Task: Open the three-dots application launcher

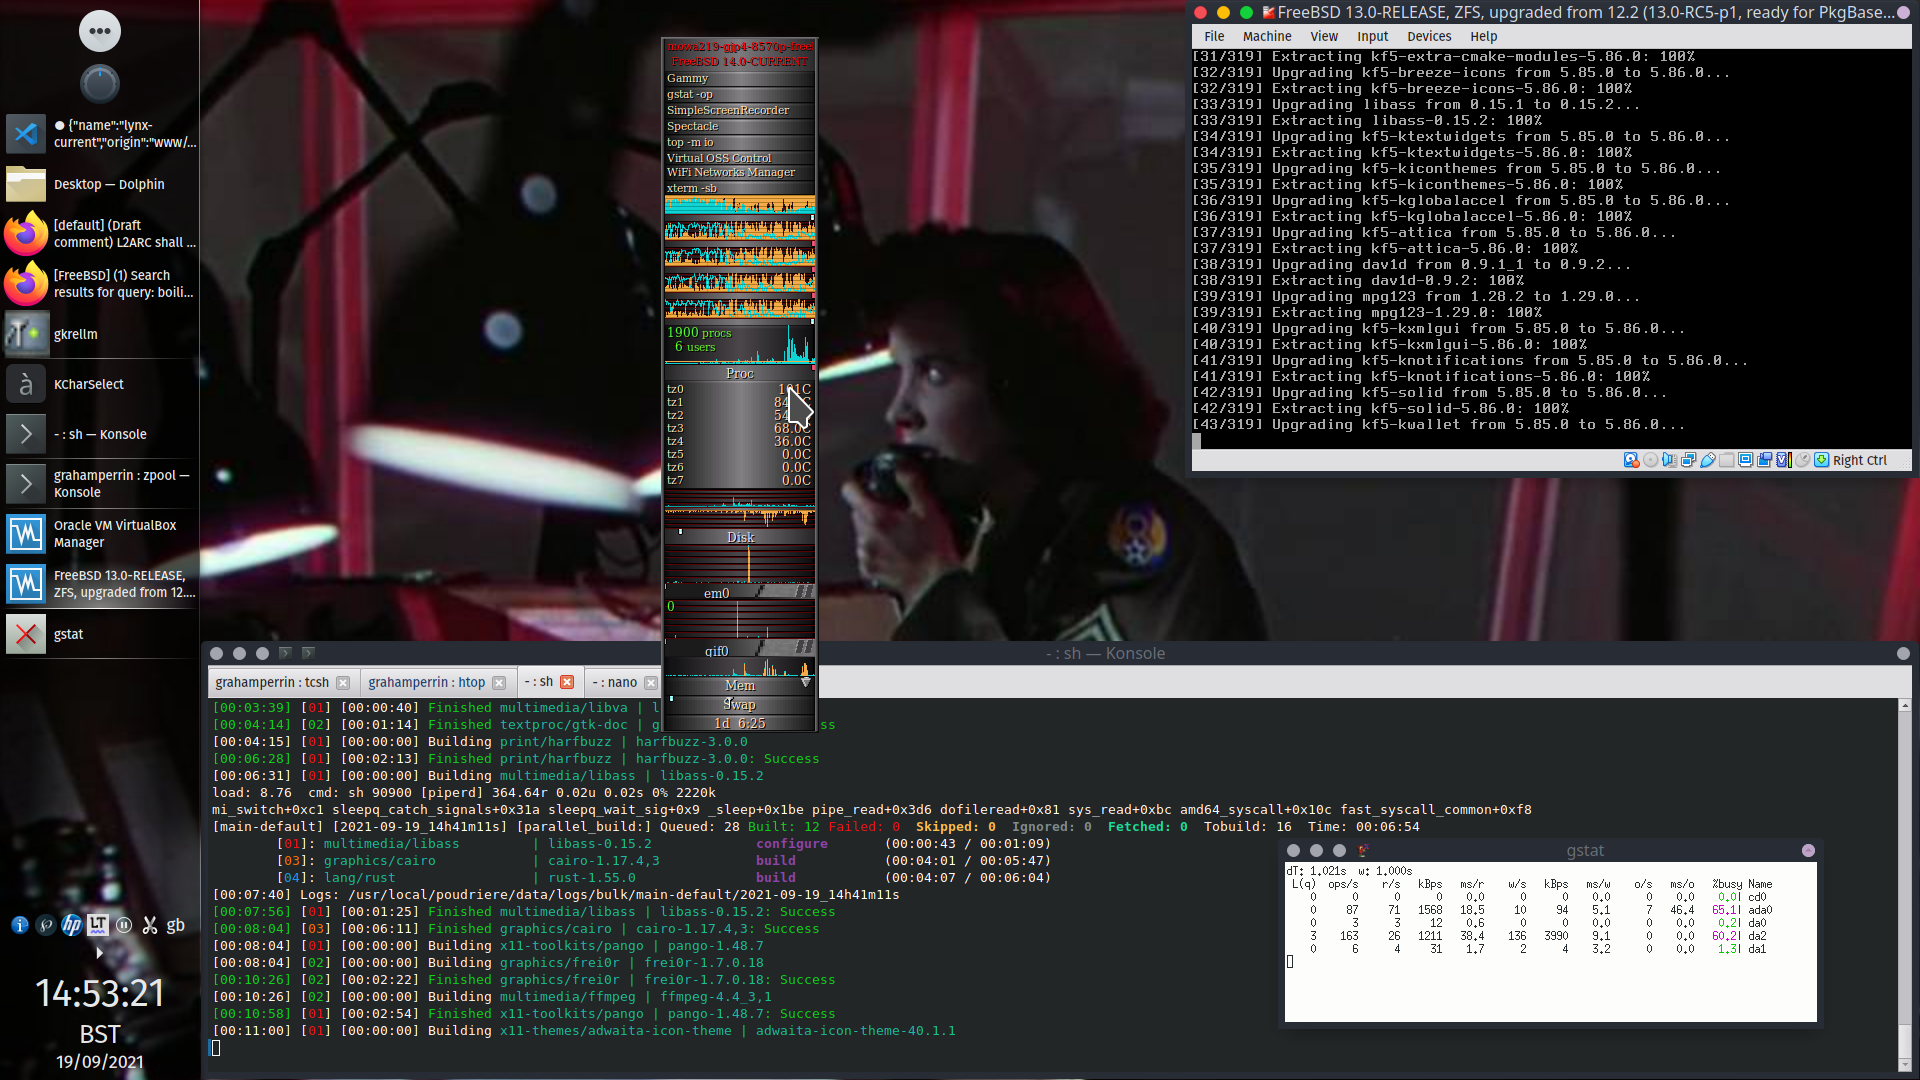Action: [x=99, y=31]
